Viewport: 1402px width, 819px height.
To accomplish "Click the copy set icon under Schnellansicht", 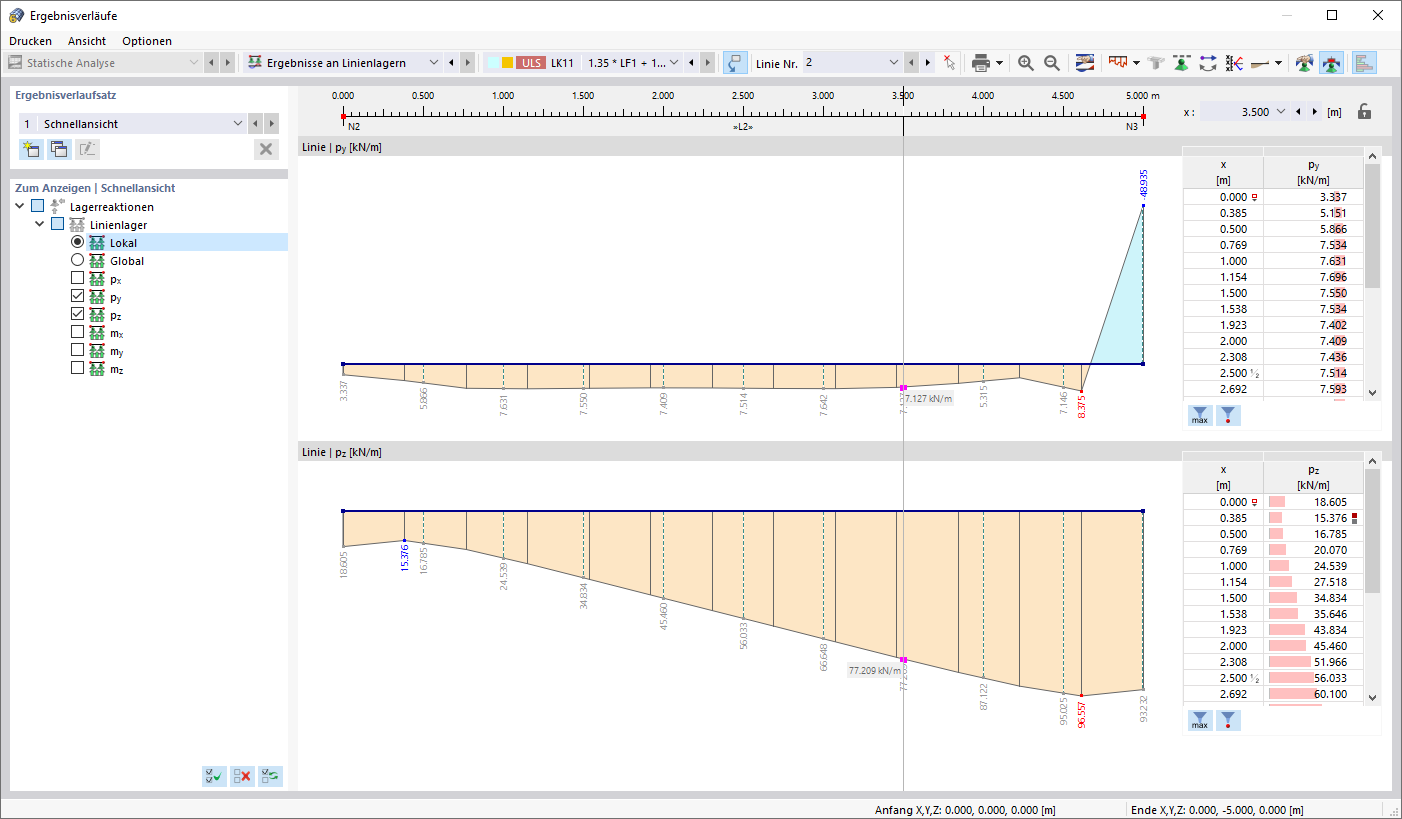I will 59,149.
